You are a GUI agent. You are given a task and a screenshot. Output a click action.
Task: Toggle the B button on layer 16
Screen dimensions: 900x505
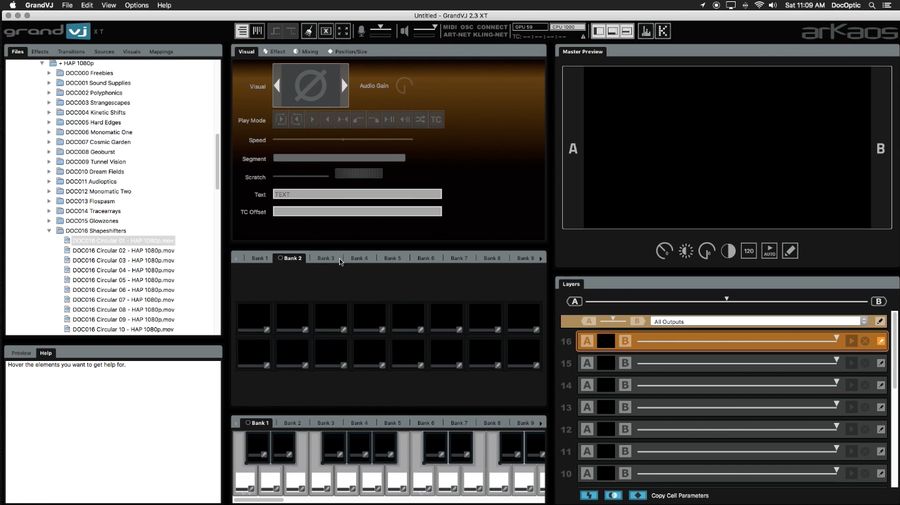pos(625,341)
